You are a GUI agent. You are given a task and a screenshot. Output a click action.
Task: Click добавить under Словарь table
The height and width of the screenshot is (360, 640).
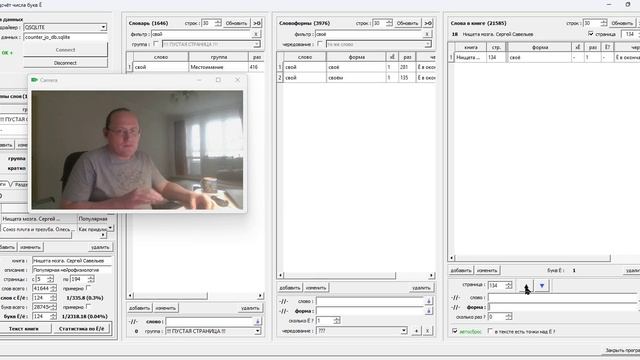(x=139, y=308)
